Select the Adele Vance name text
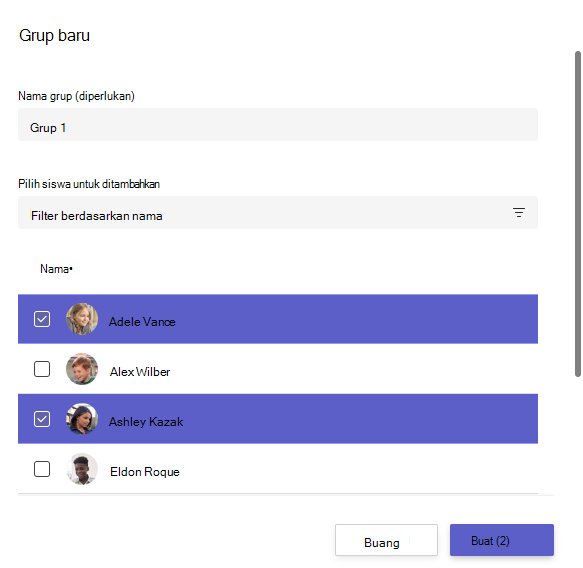The width and height of the screenshot is (583, 568). coord(142,322)
